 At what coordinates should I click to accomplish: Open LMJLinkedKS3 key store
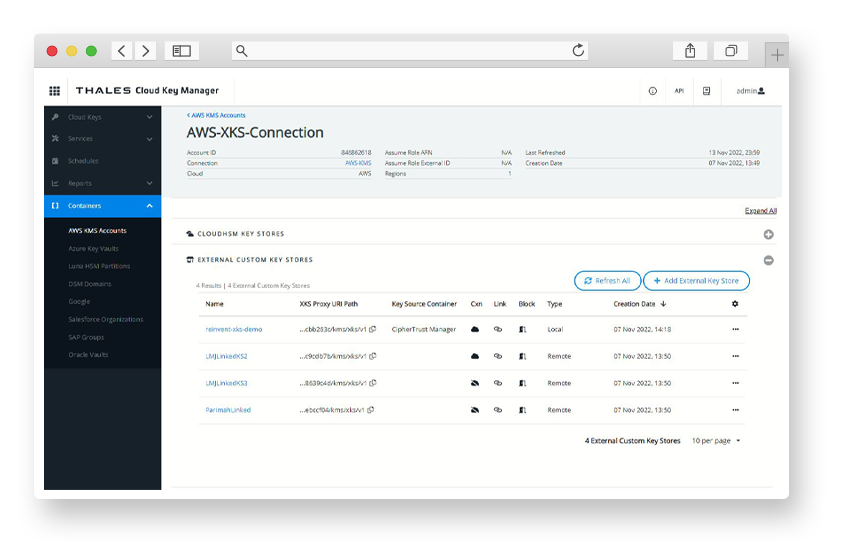click(x=227, y=383)
